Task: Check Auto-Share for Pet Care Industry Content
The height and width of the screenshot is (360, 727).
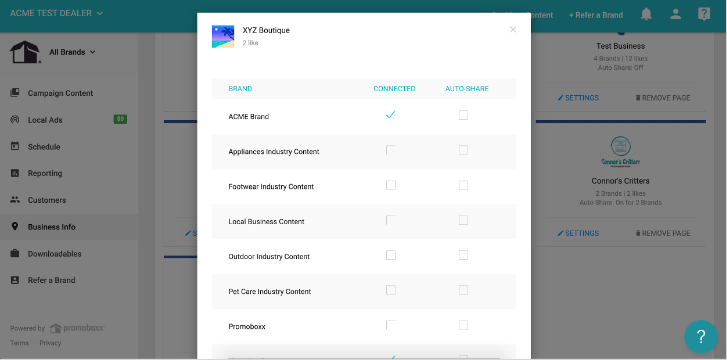Action: (463, 290)
